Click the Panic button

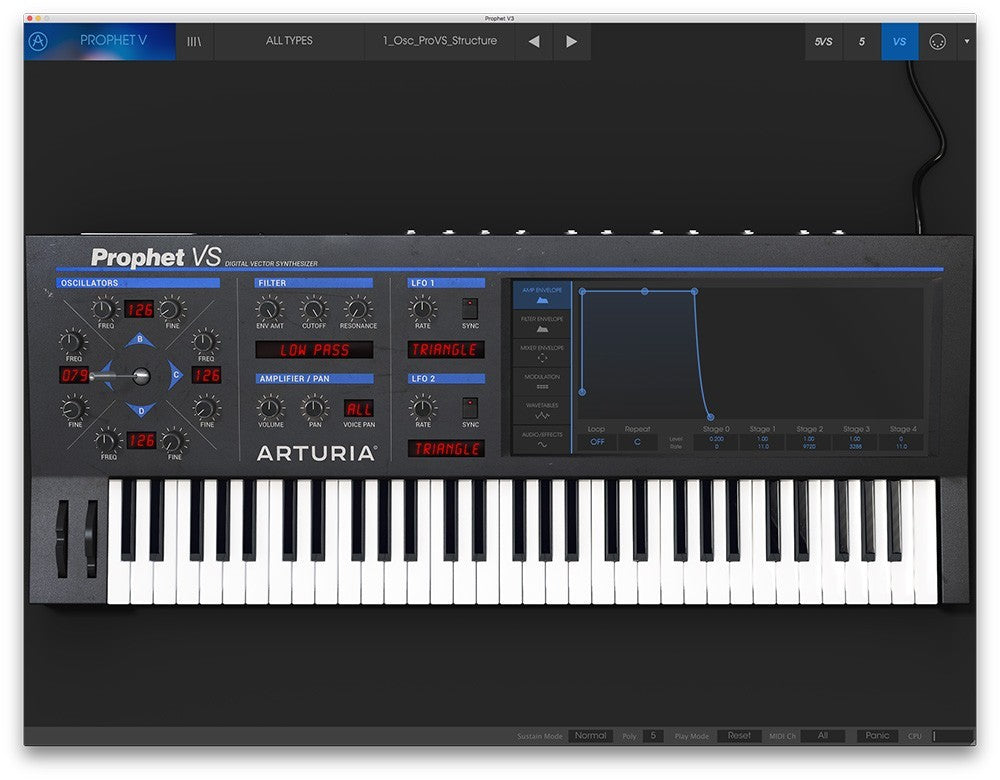(x=878, y=736)
